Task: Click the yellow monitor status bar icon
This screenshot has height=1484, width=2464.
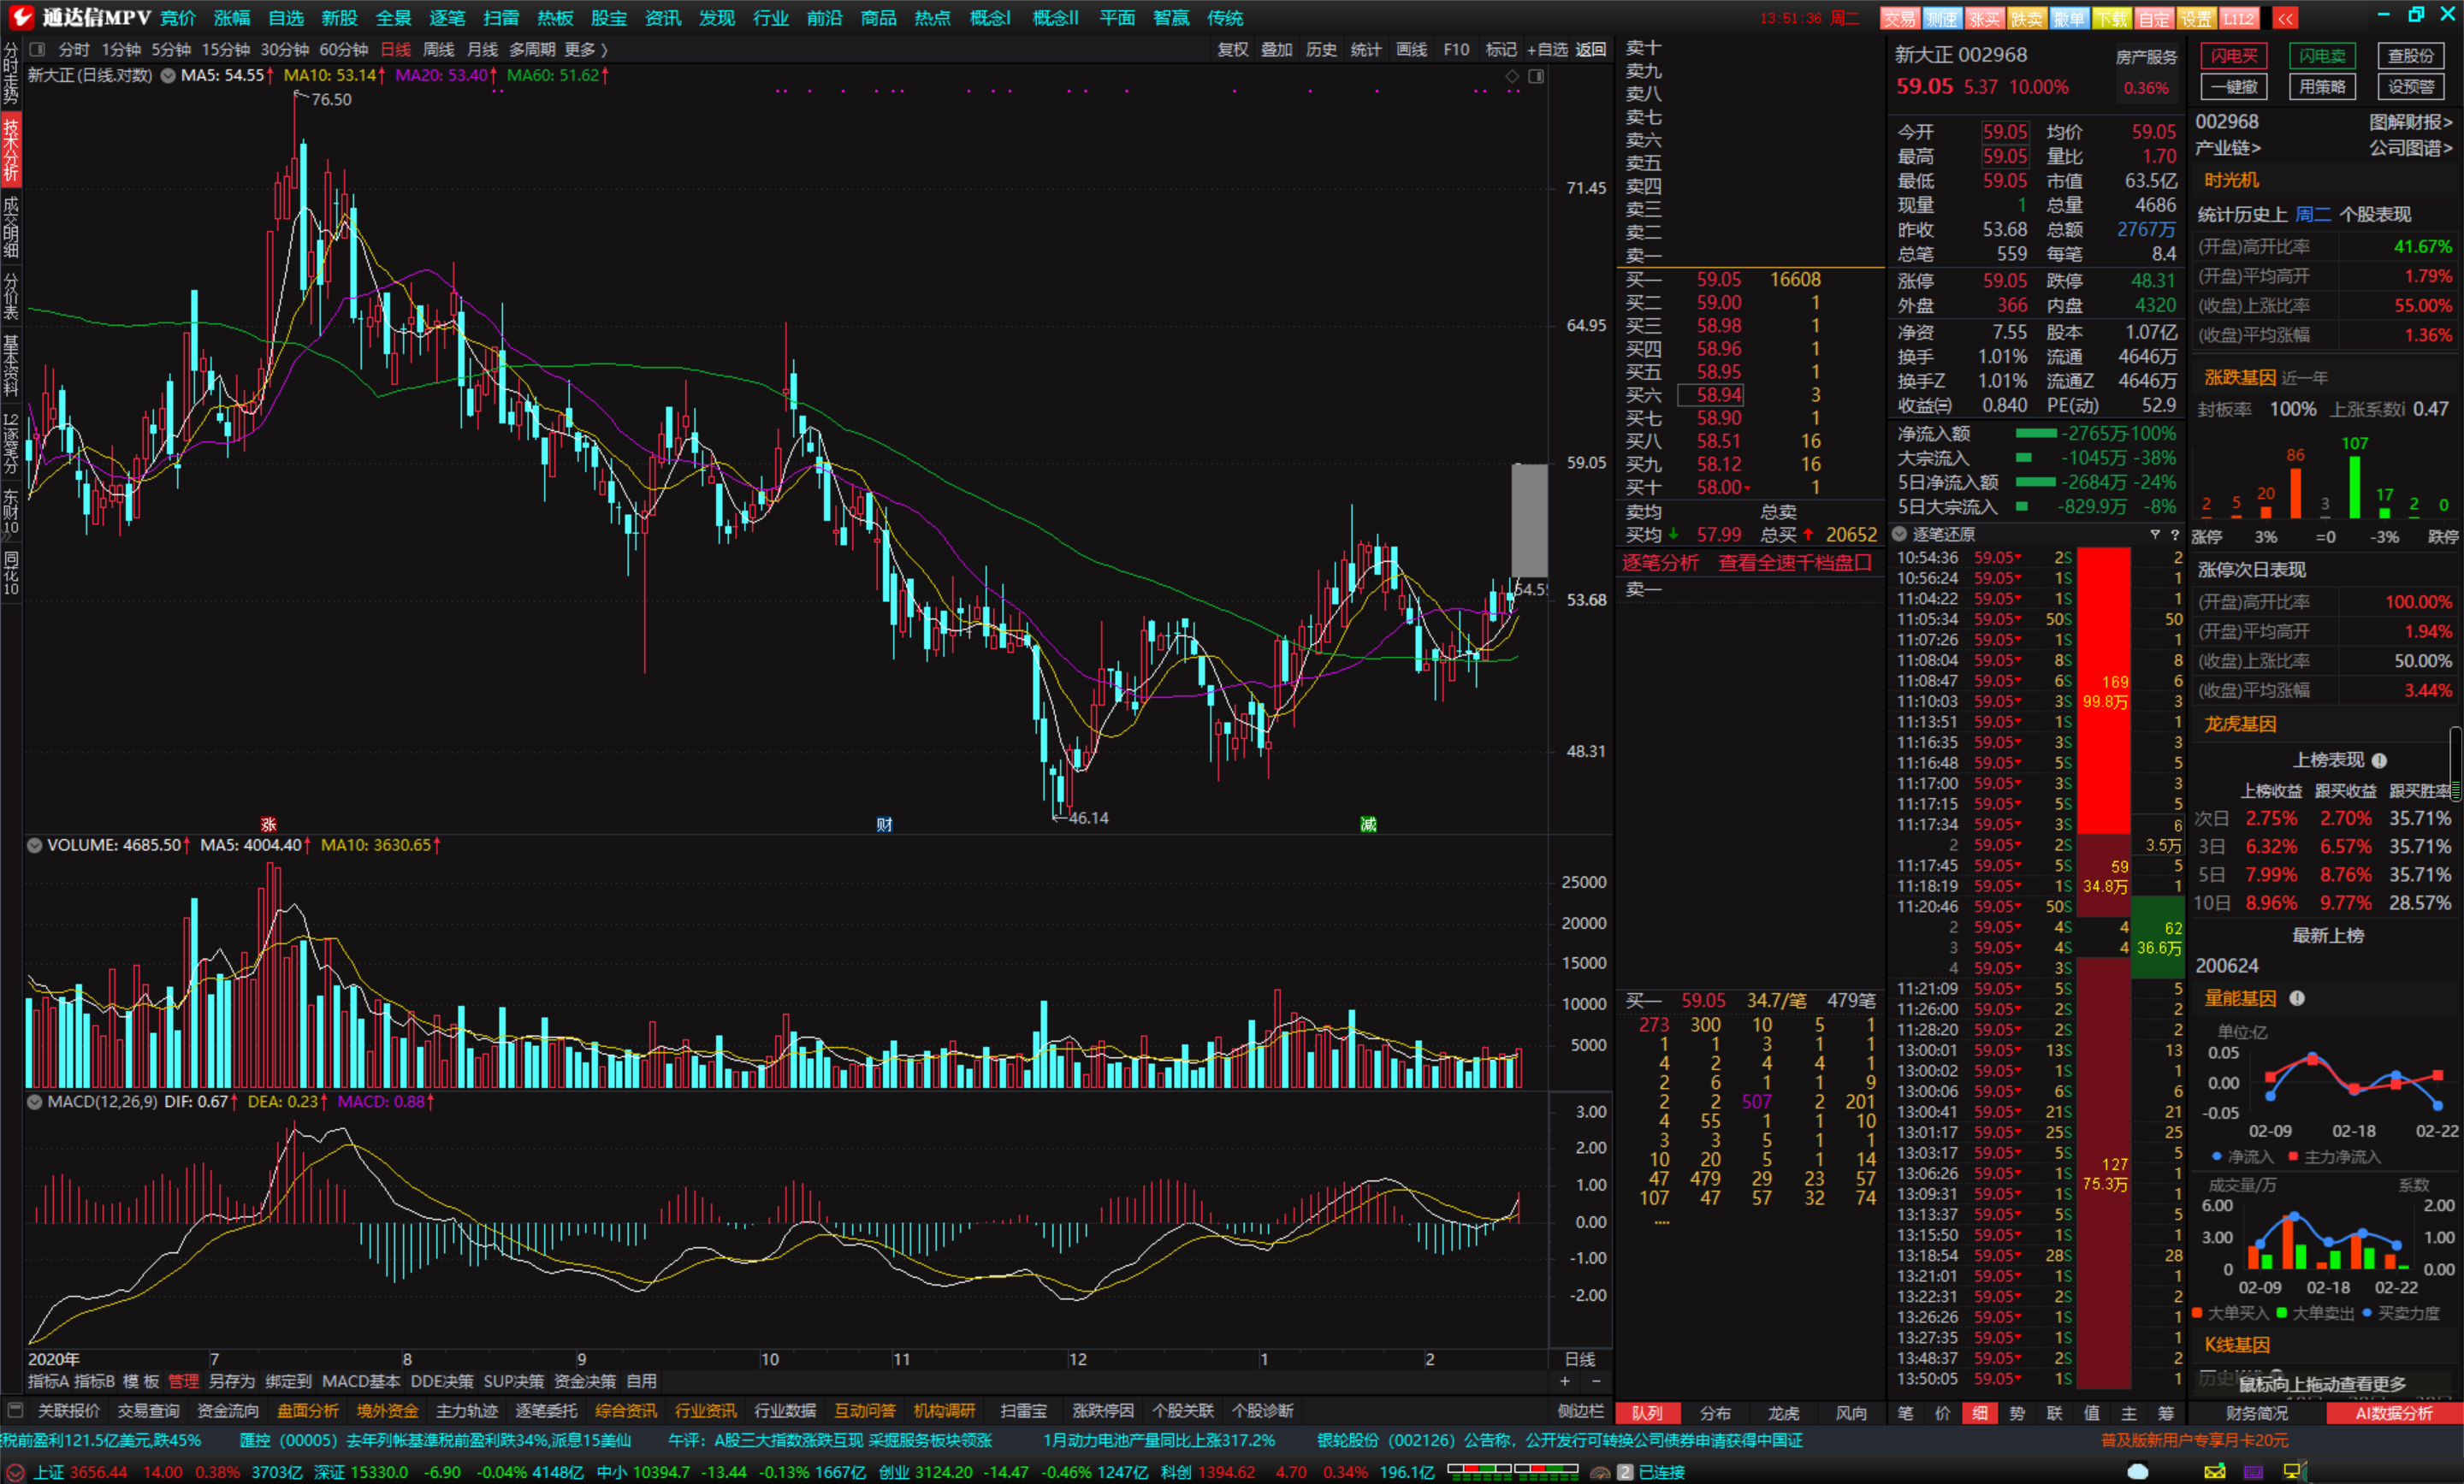Action: 2293,1471
